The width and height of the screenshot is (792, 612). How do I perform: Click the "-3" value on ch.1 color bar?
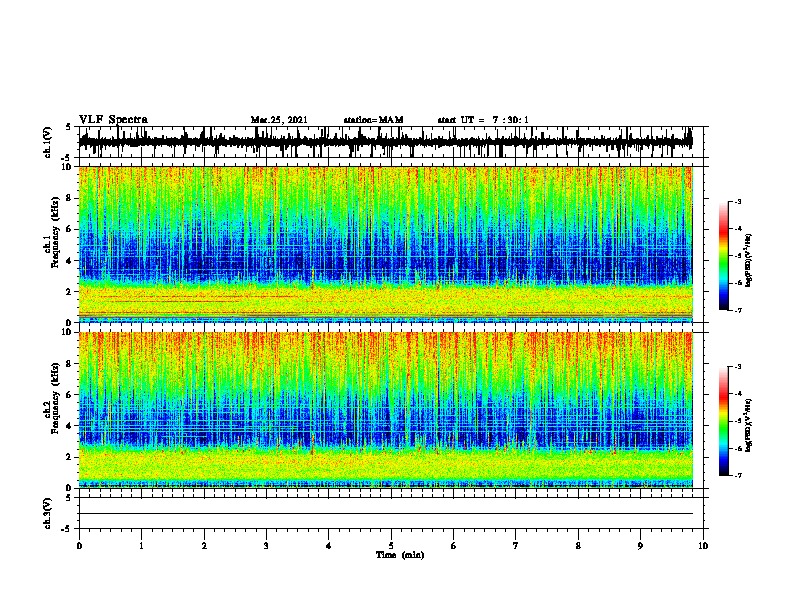[738, 202]
